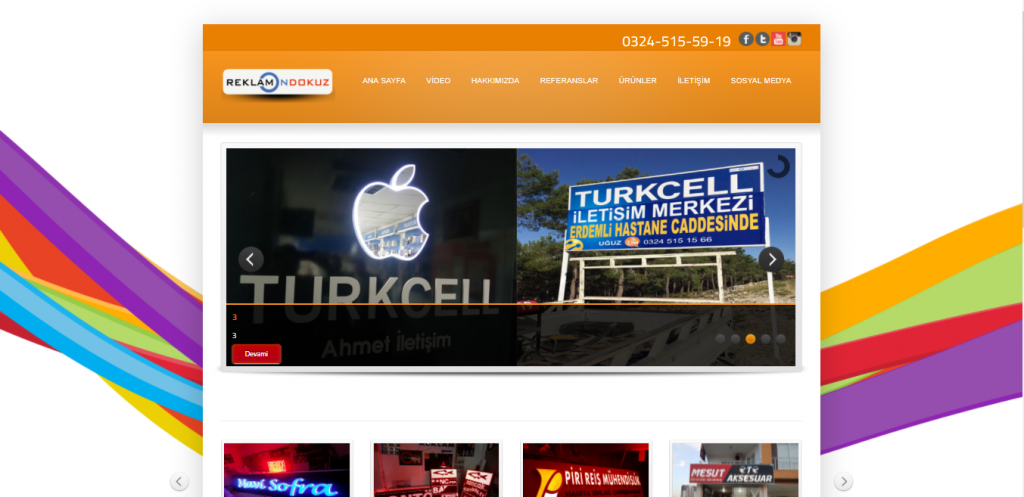Open REFERANSLAR menu item
The height and width of the screenshot is (497, 1024).
569,81
